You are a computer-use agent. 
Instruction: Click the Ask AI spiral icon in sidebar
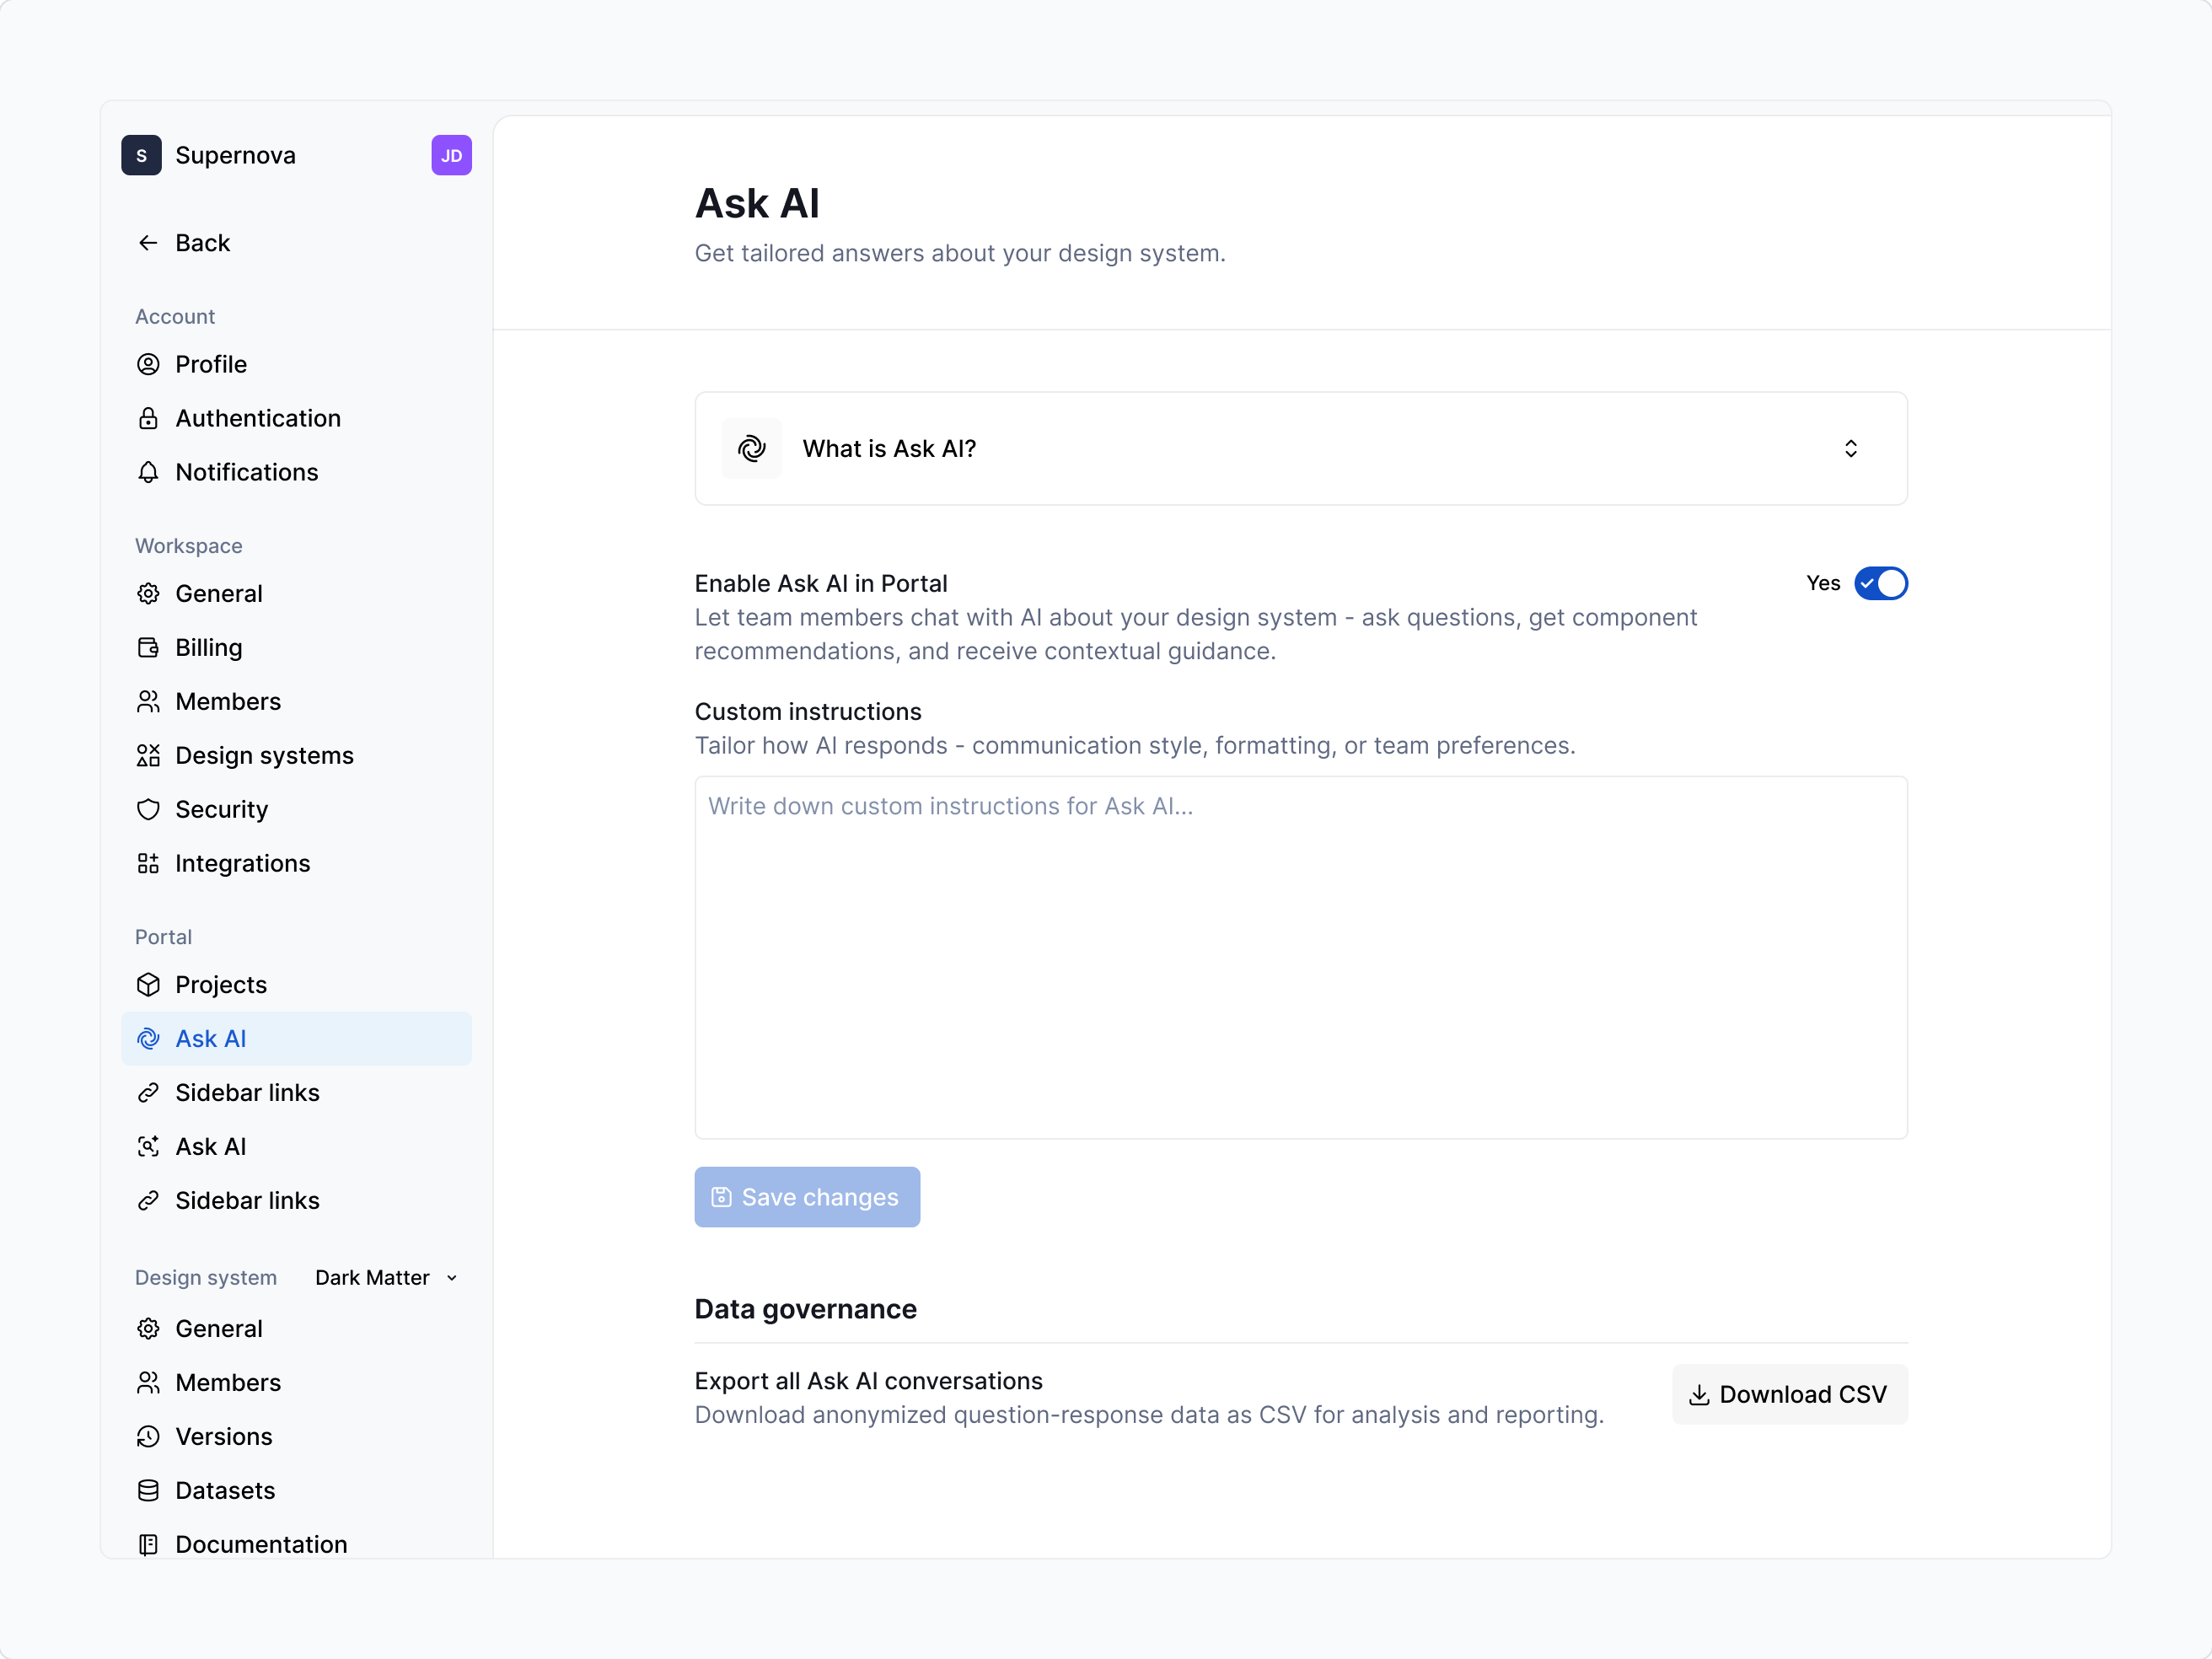point(148,1038)
